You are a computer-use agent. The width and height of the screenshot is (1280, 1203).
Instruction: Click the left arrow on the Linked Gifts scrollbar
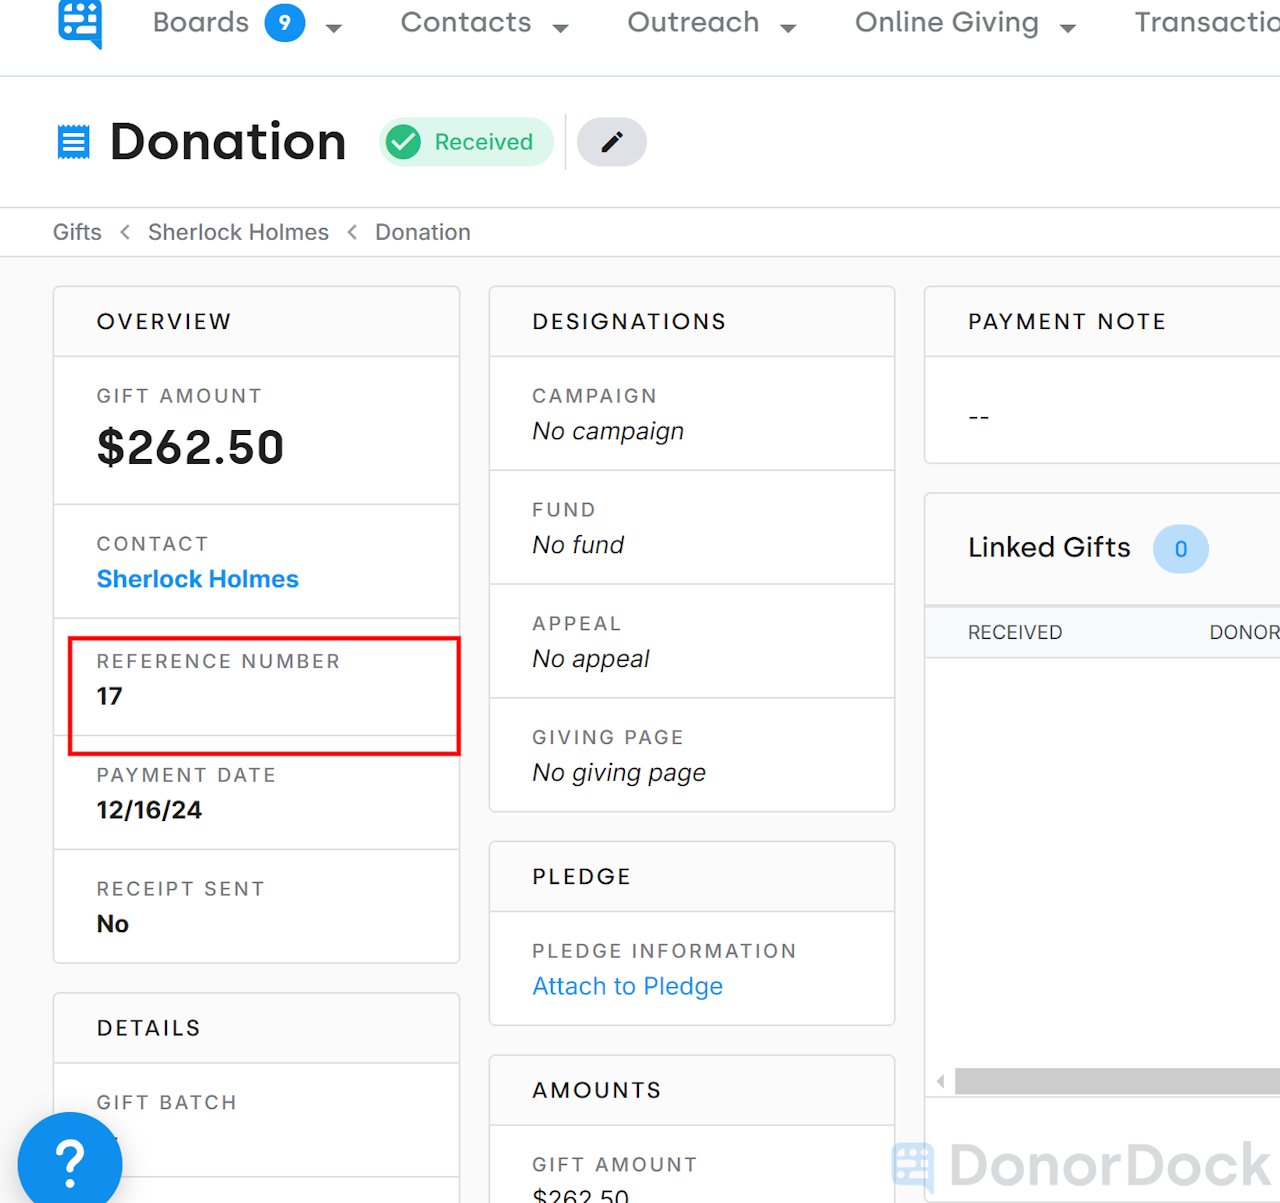coord(940,1081)
